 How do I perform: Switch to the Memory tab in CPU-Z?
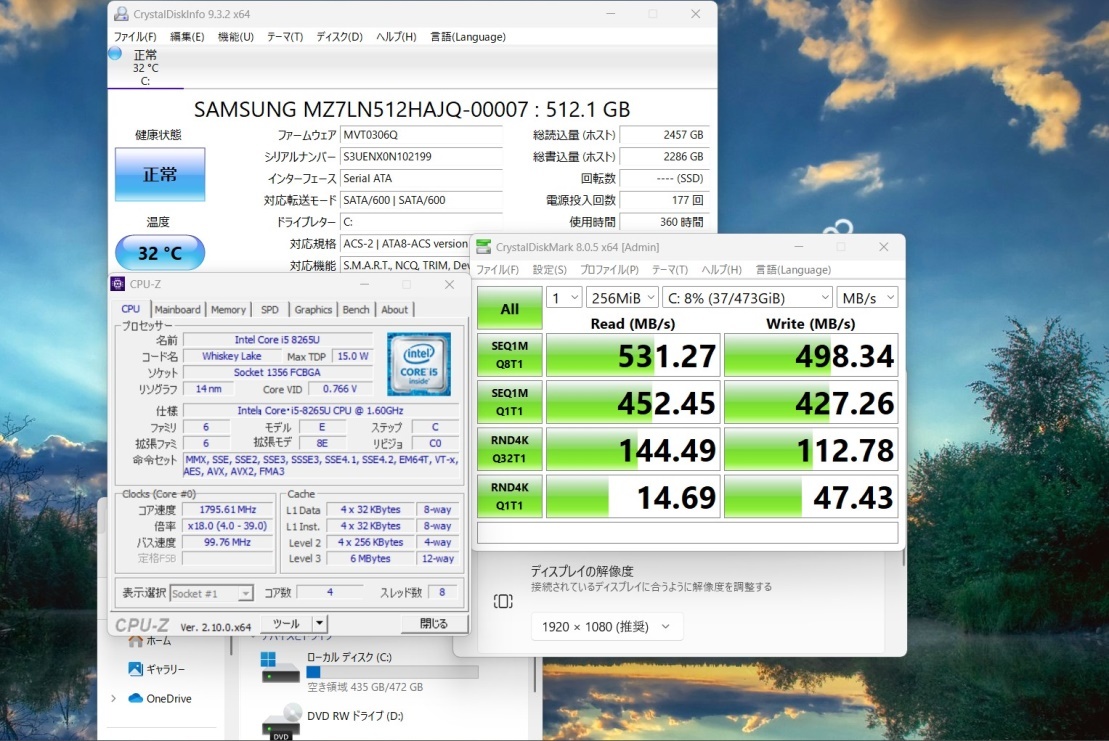(x=228, y=309)
